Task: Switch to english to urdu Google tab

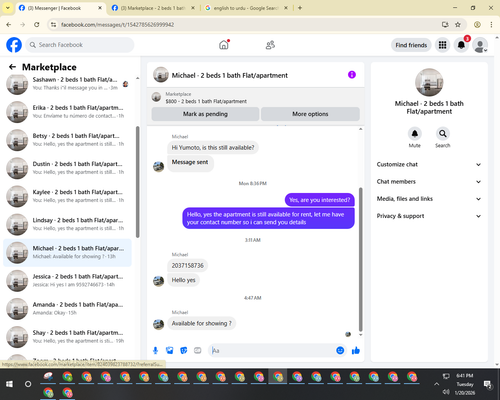Action: (x=246, y=8)
